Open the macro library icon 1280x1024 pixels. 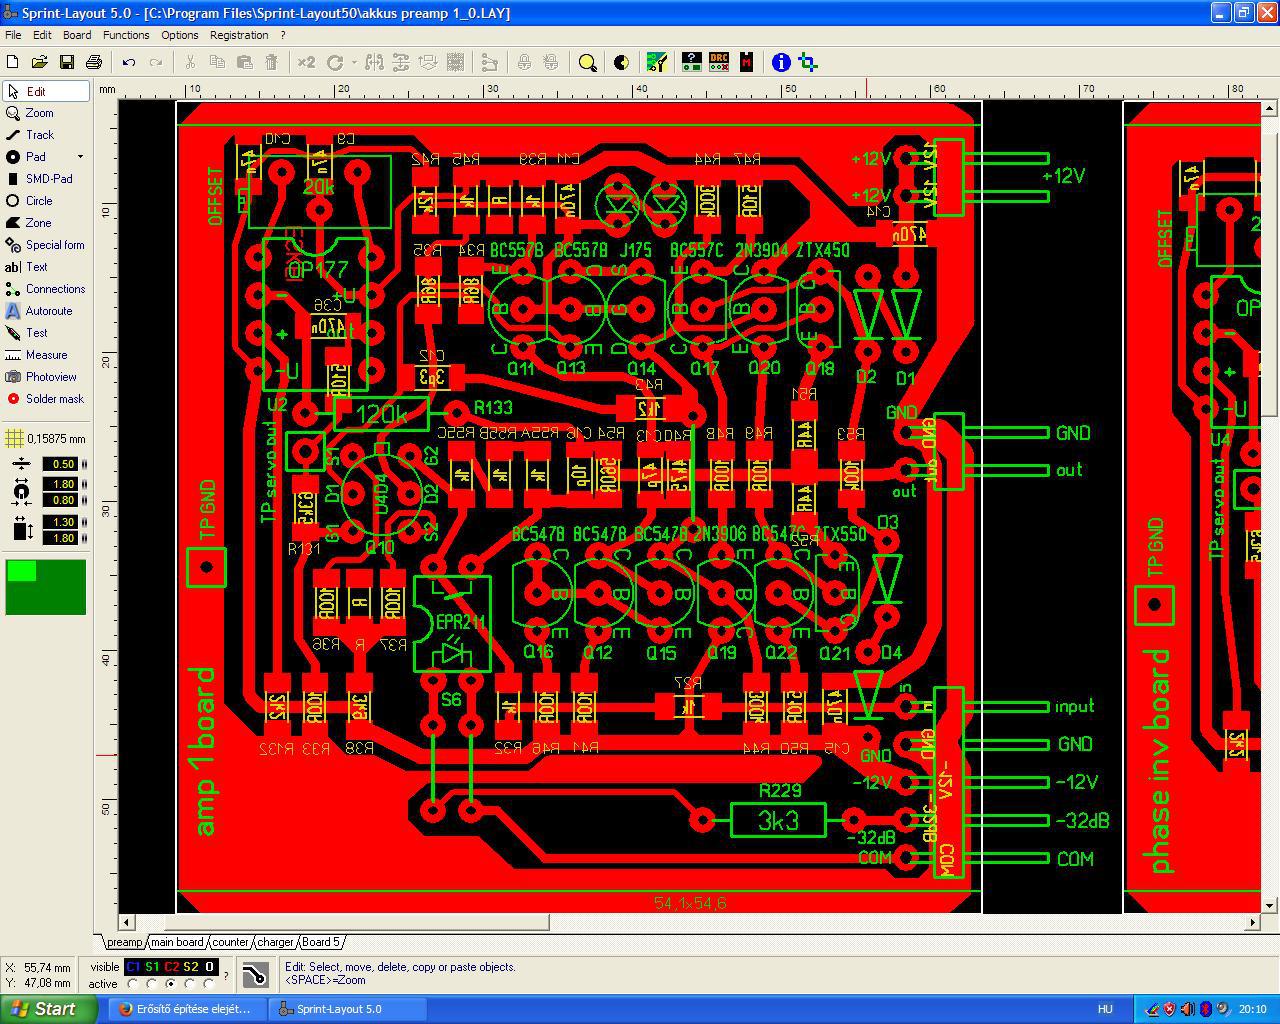point(746,62)
